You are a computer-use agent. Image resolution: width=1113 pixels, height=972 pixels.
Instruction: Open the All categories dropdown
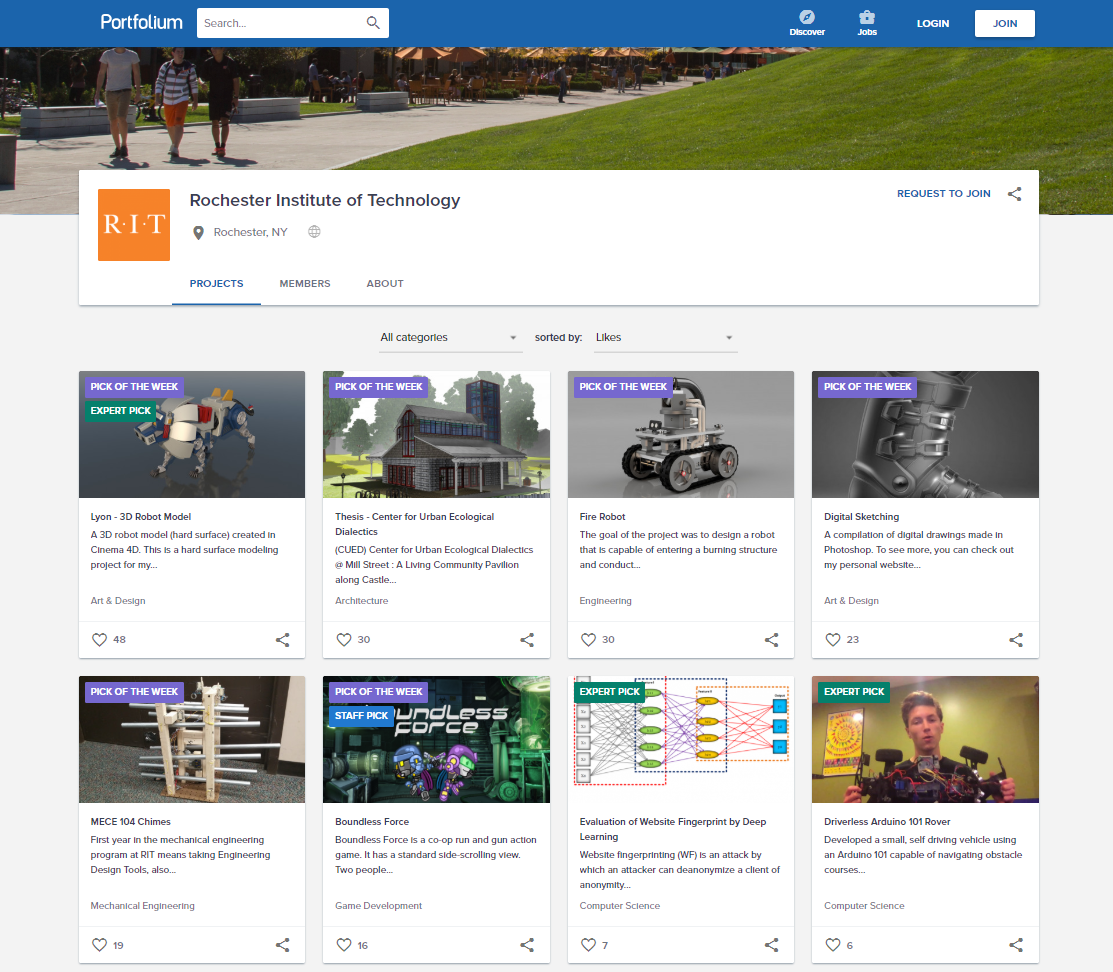point(449,338)
